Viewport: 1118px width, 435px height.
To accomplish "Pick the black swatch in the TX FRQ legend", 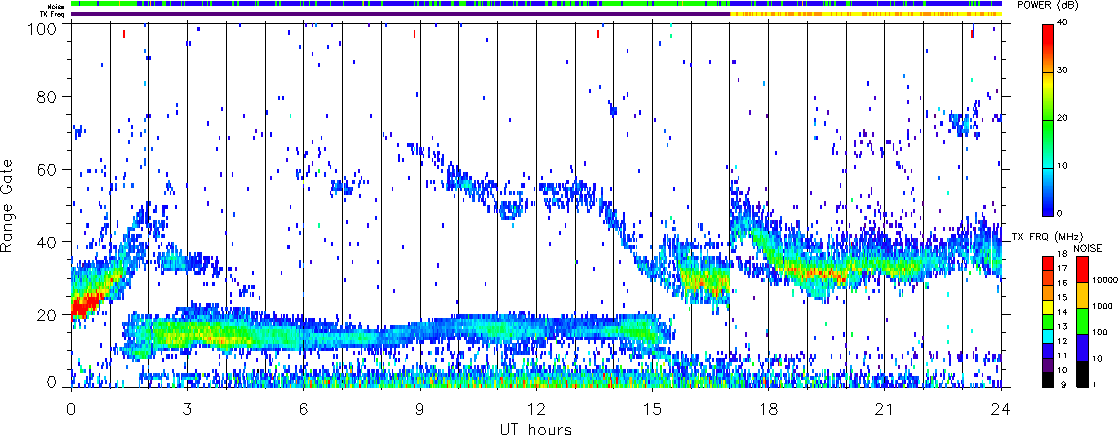I will [1047, 380].
